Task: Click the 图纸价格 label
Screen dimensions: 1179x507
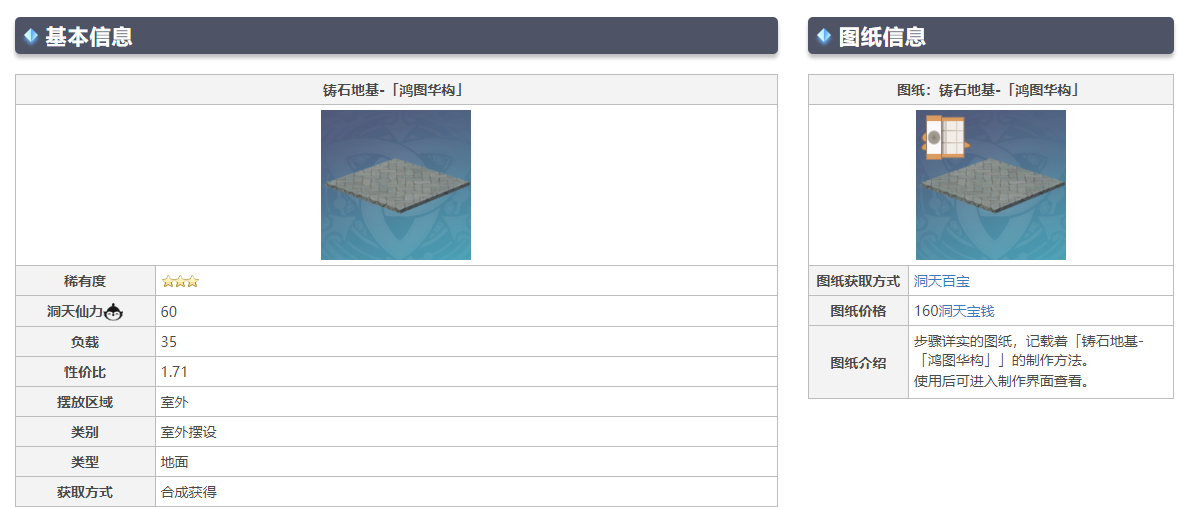Action: [858, 311]
